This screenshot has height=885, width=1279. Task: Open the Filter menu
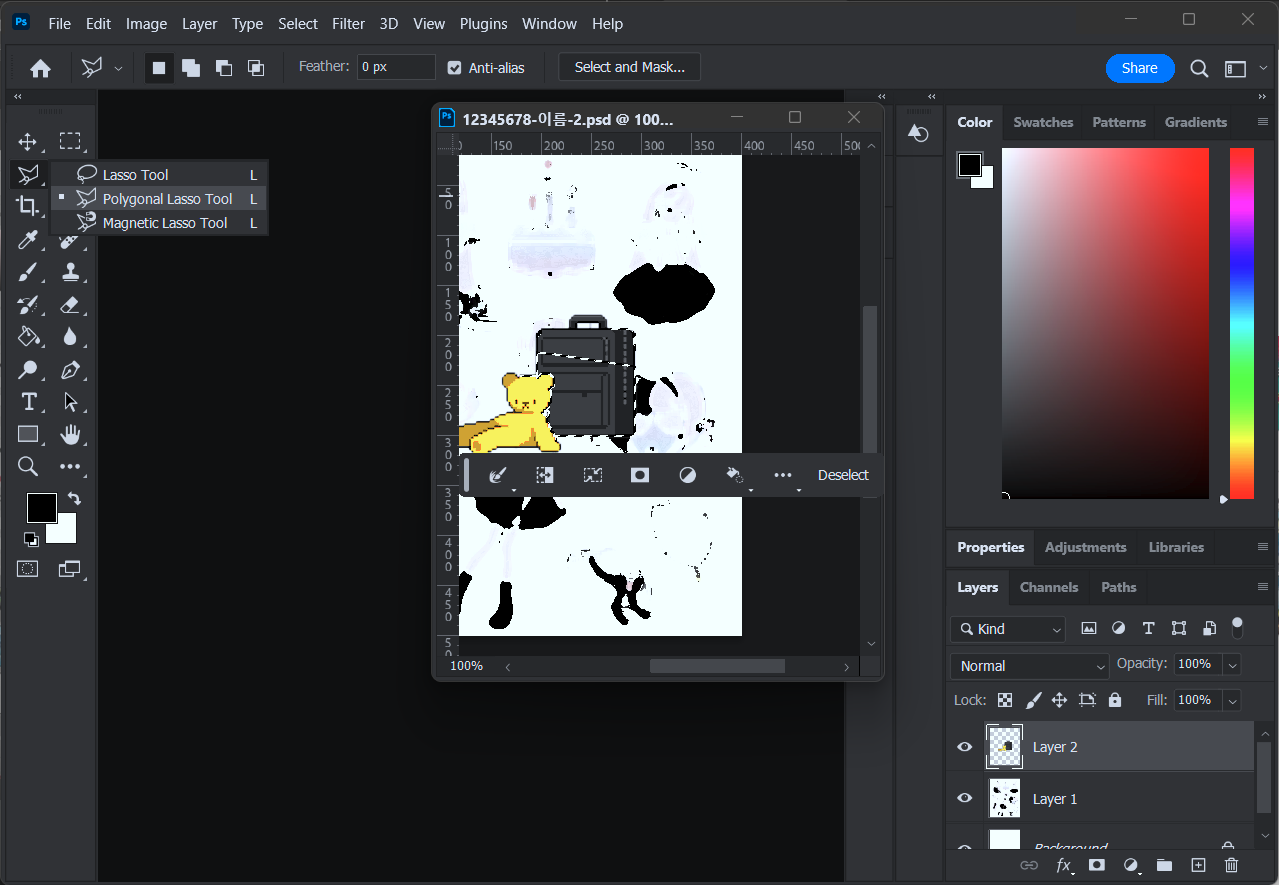click(348, 23)
